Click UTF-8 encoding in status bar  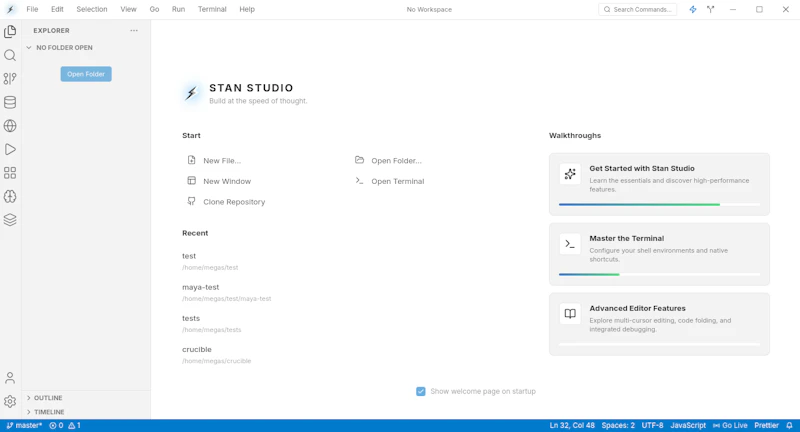point(653,425)
